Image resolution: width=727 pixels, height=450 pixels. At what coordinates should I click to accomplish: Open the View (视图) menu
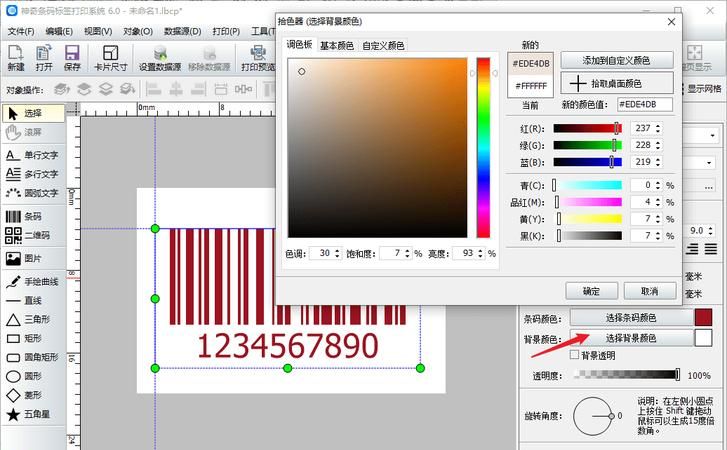pos(98,32)
